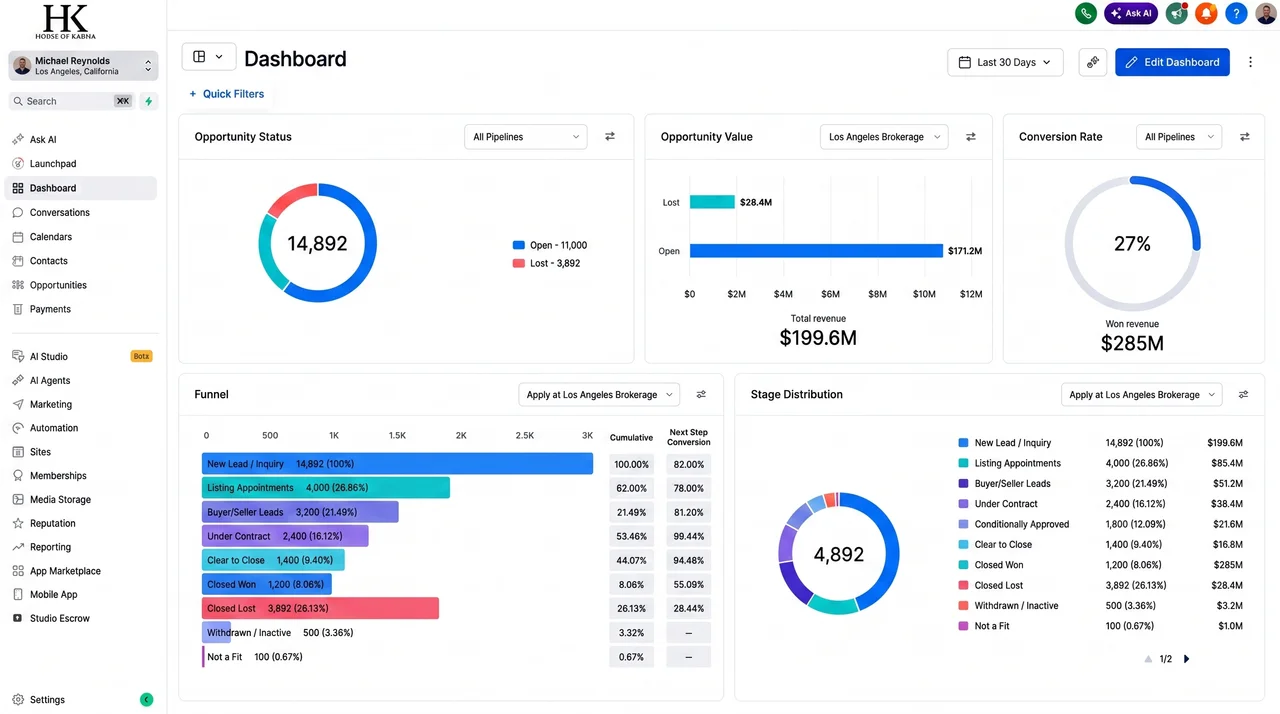Go to next page of stage legend
The image size is (1280, 714).
coord(1187,659)
